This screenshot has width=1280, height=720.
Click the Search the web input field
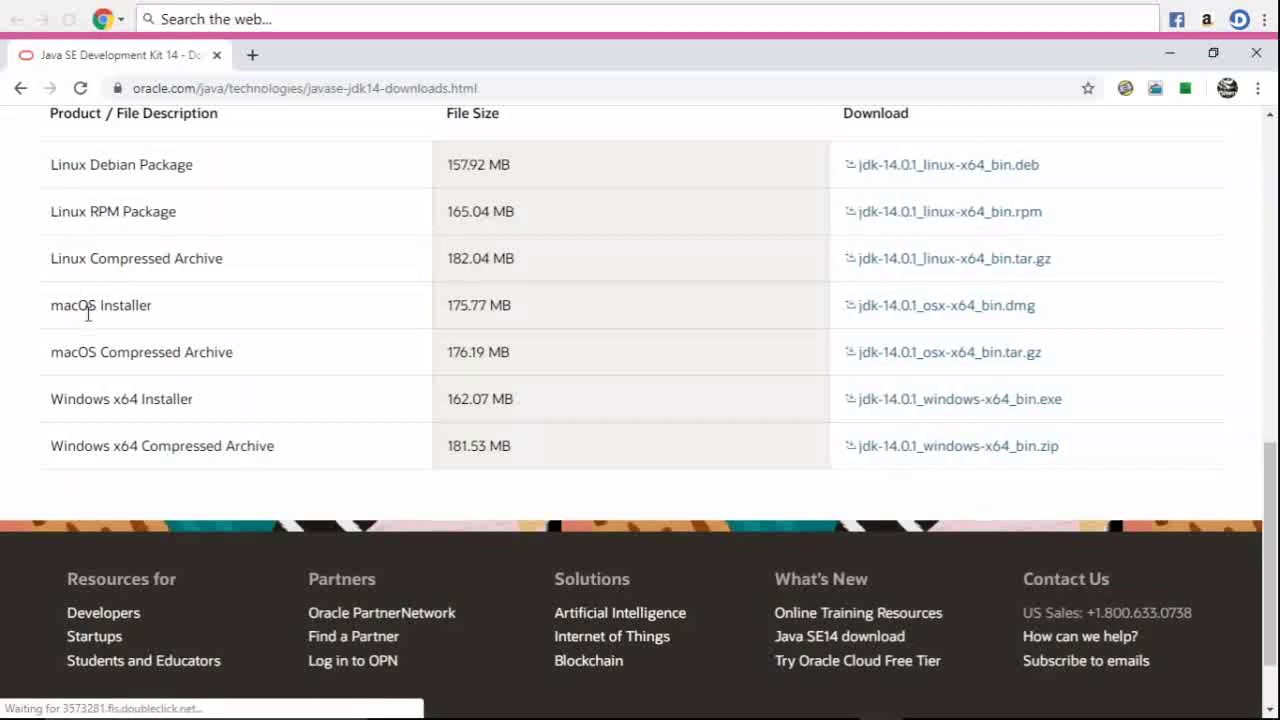click(x=647, y=19)
